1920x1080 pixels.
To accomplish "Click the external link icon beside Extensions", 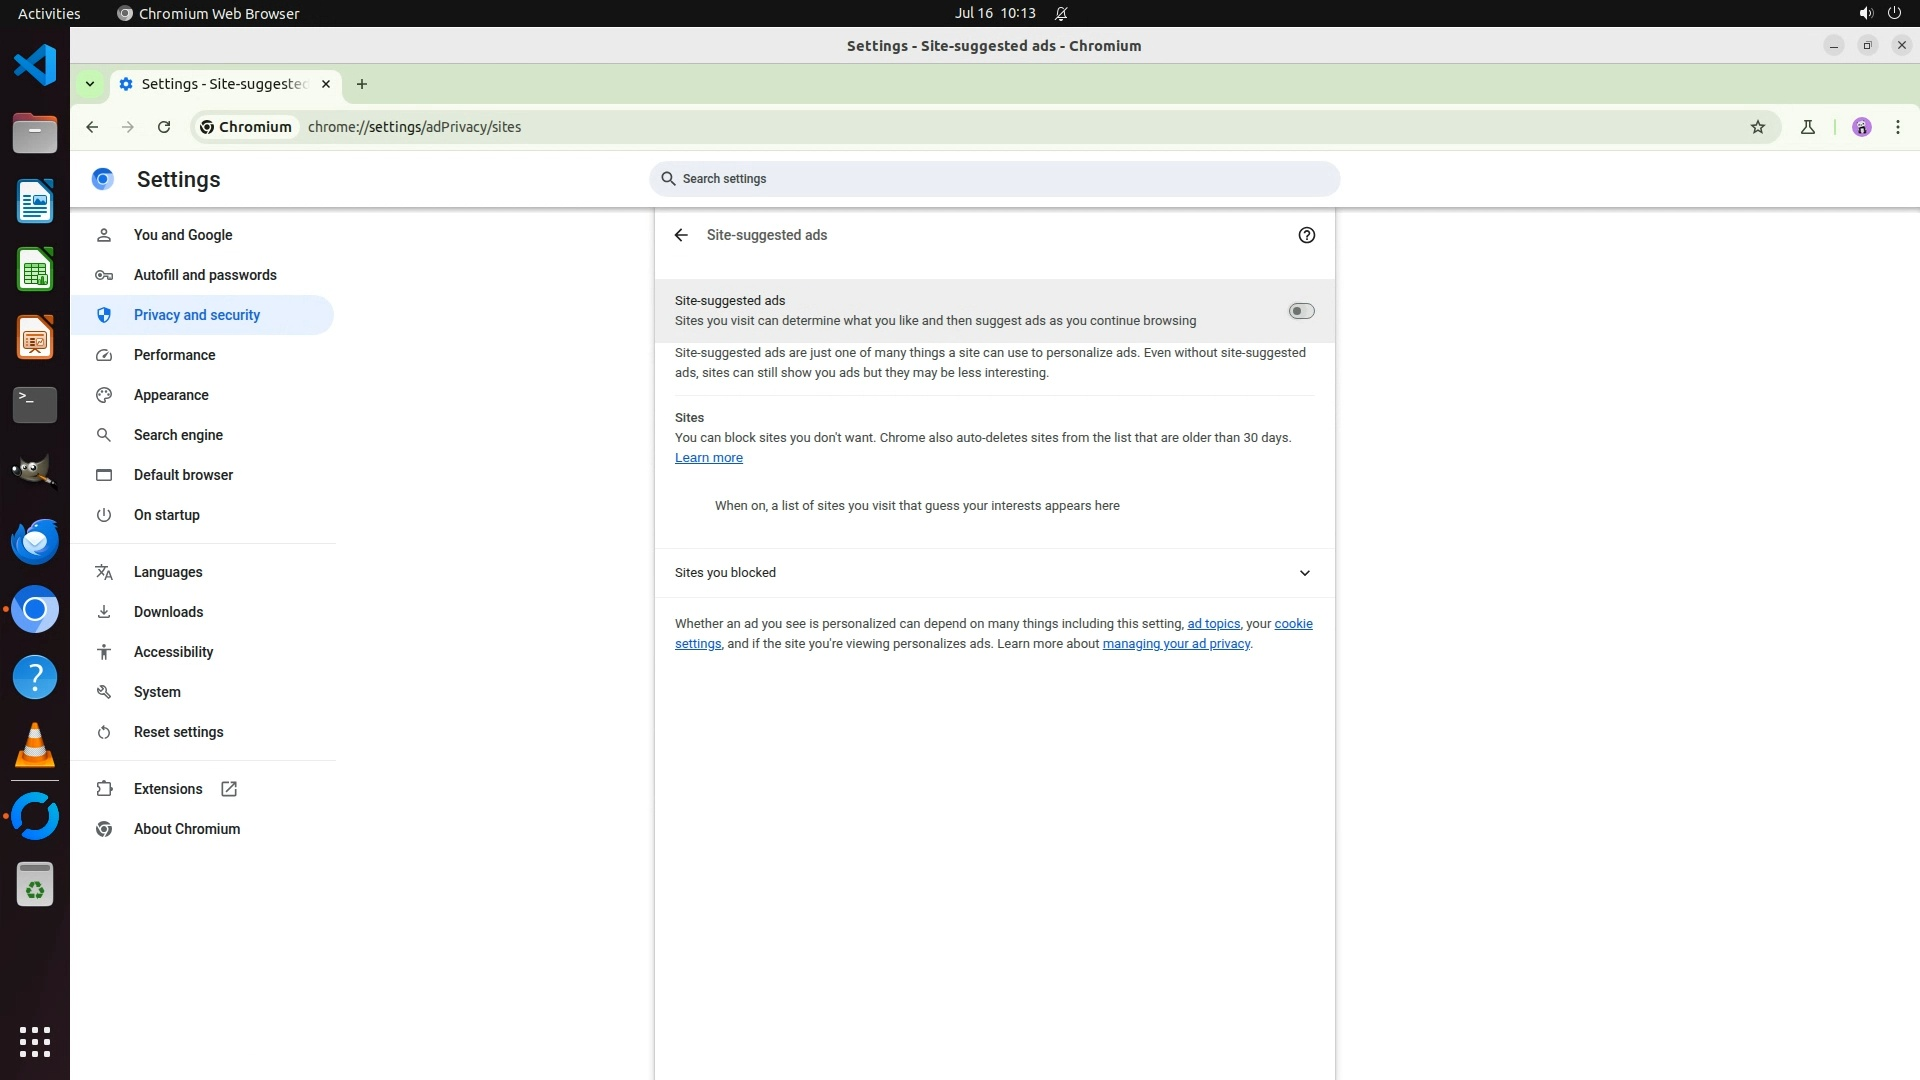I will 229,789.
